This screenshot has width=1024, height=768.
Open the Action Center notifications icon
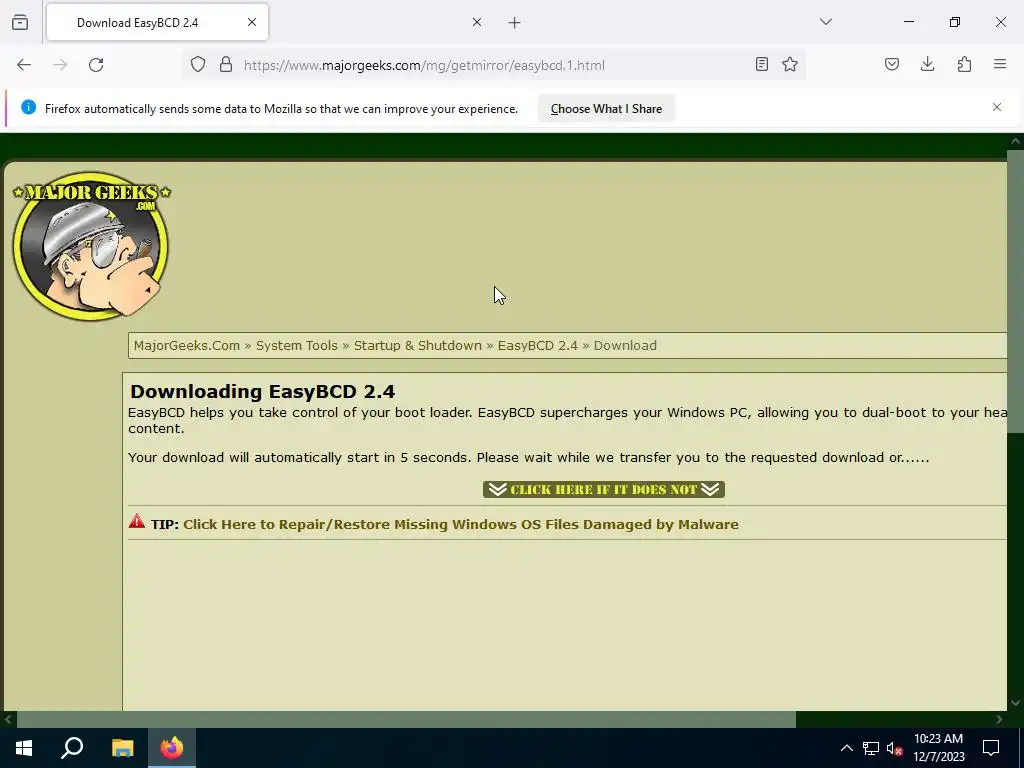coord(991,748)
